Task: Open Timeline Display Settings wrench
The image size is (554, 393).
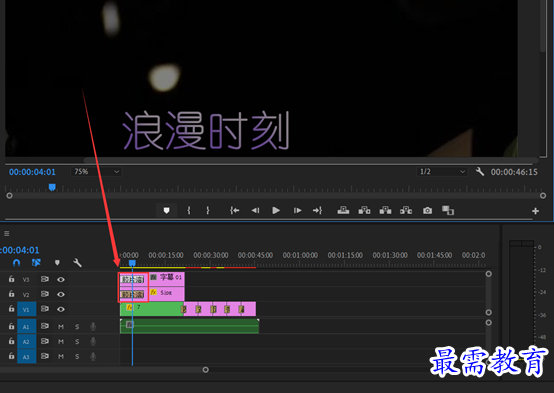Action: pyautogui.click(x=77, y=263)
